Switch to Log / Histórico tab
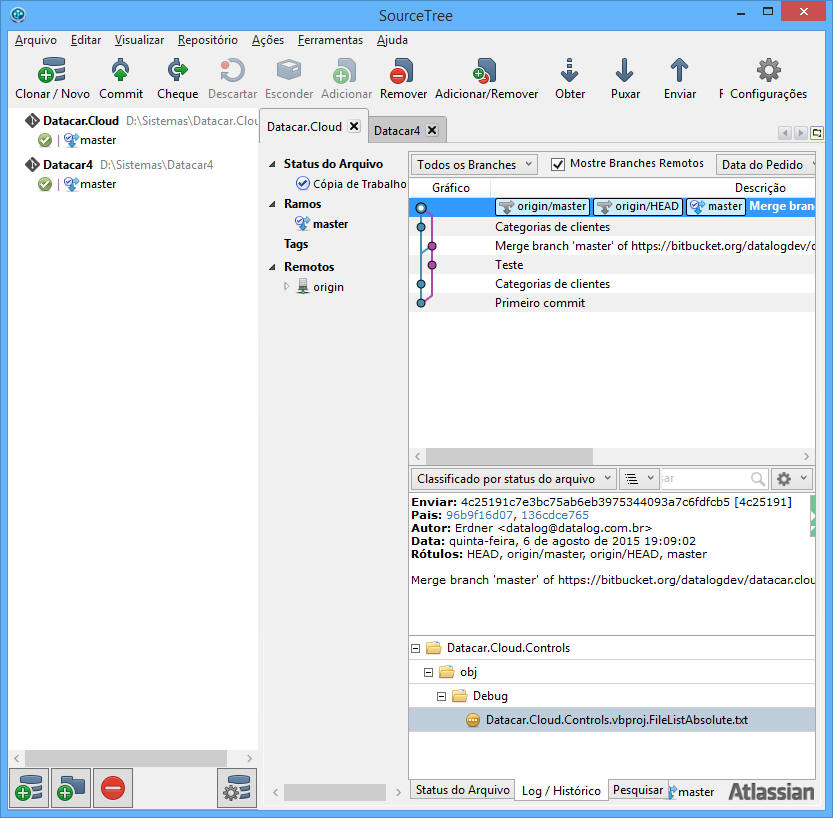 [x=561, y=791]
